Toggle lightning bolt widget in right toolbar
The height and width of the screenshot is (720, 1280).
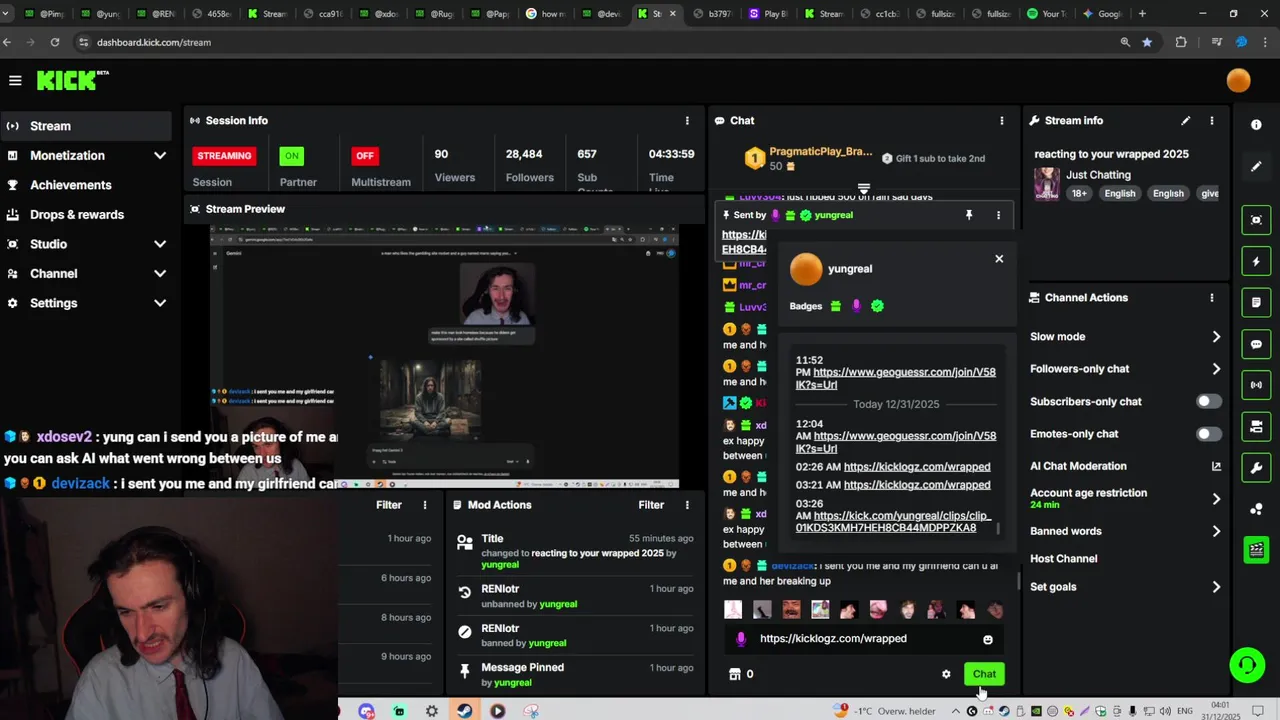1256,262
